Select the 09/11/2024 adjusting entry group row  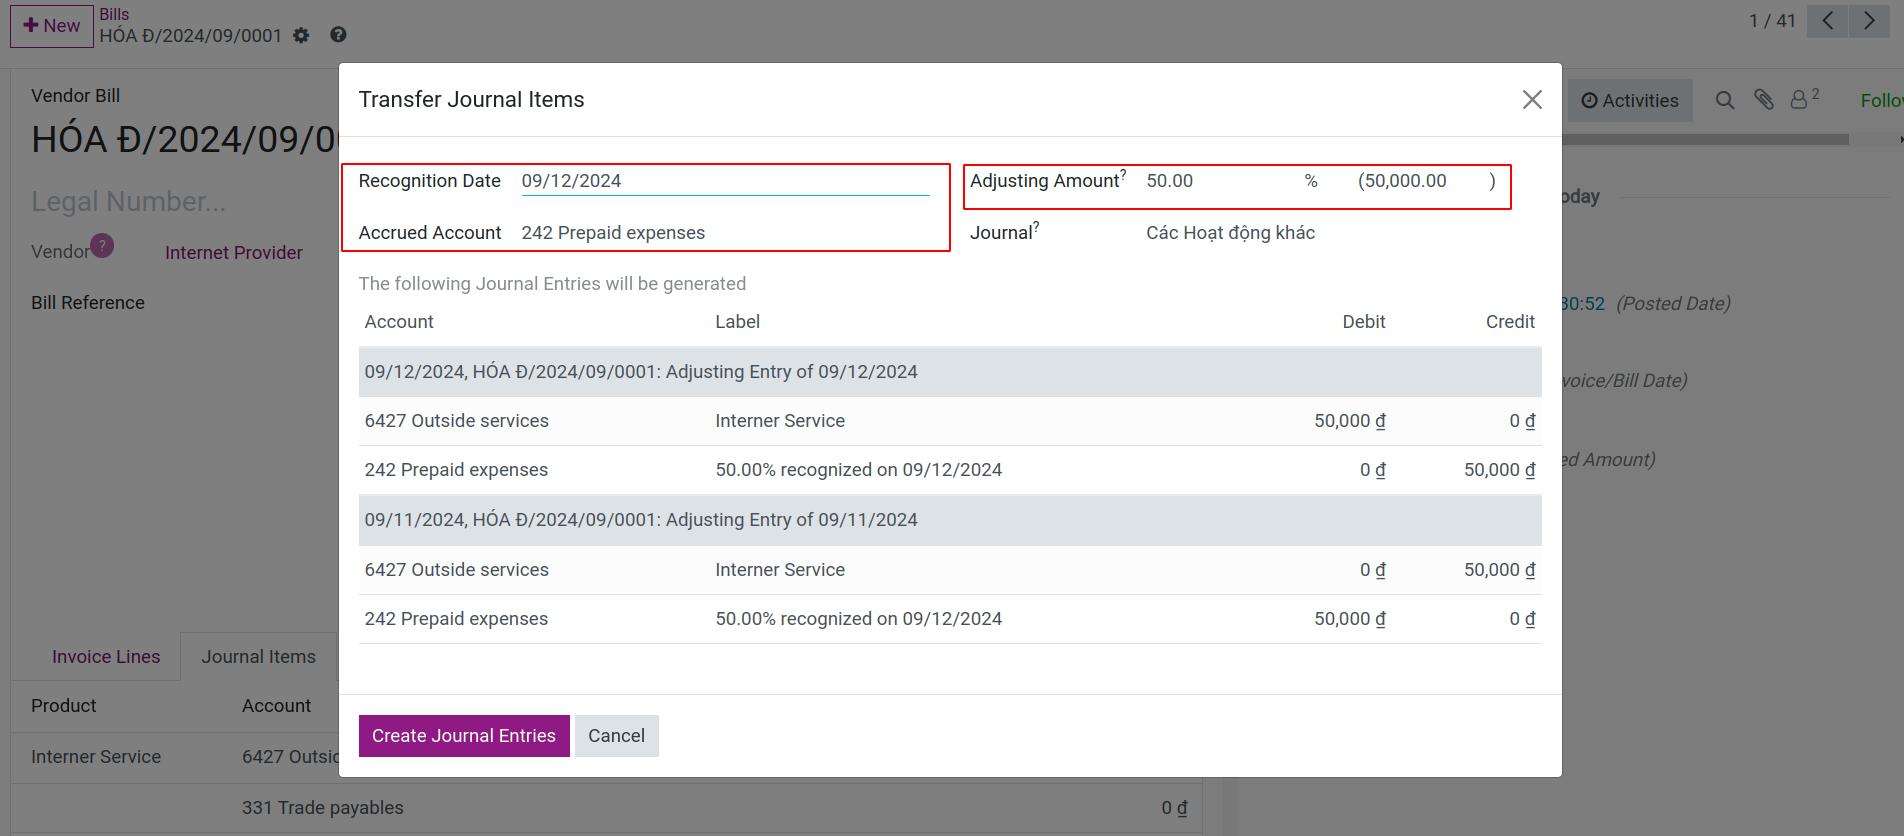tap(950, 520)
